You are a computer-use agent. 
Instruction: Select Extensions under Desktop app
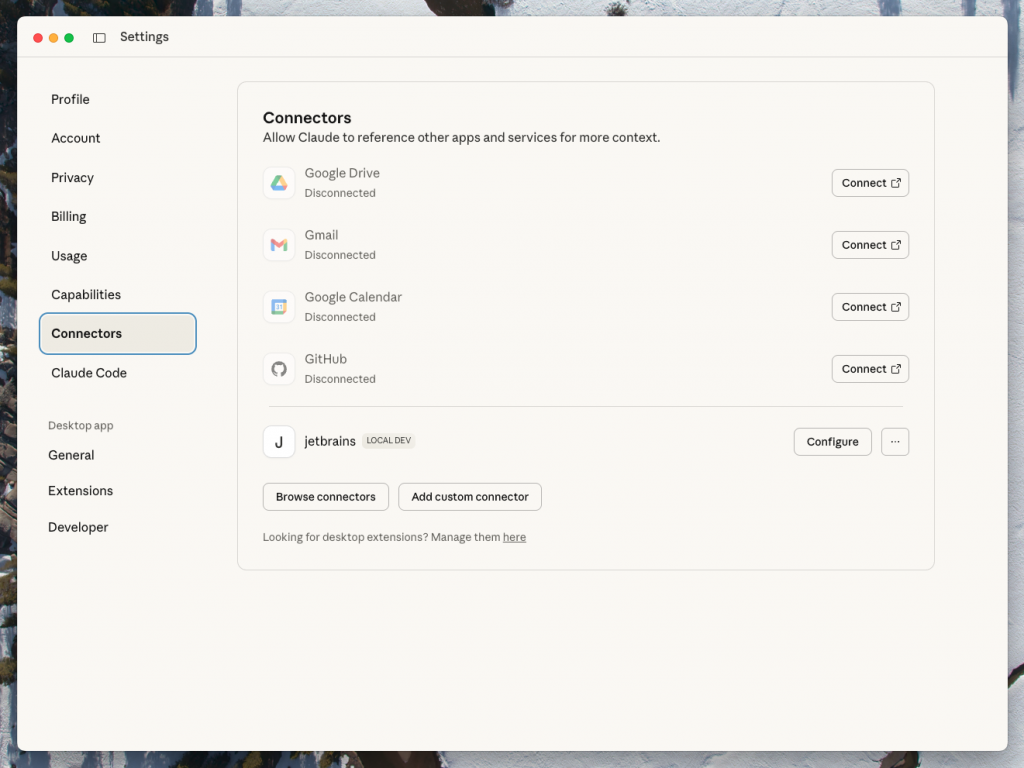click(x=80, y=491)
